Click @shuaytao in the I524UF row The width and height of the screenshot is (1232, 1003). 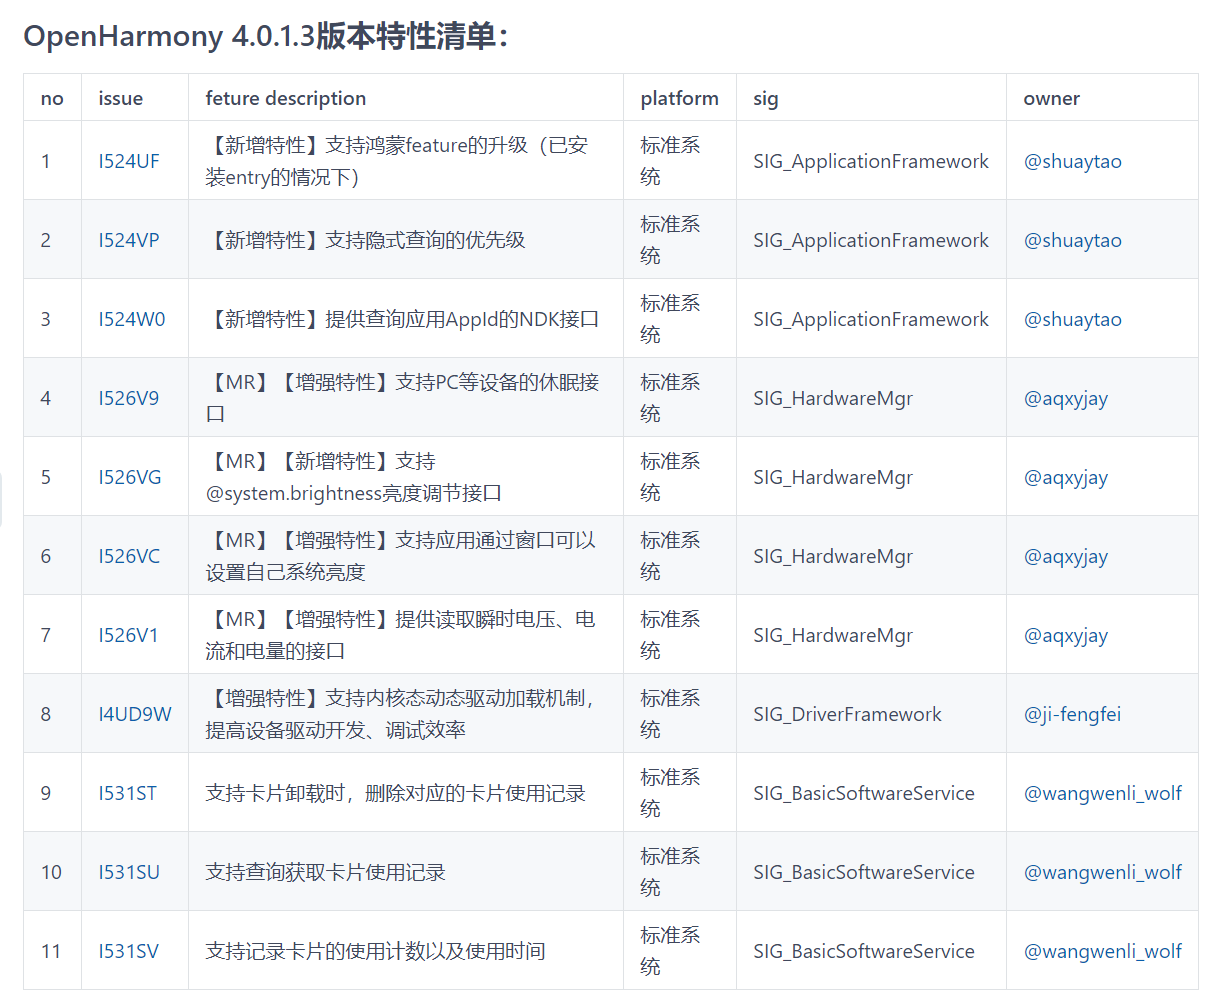tap(1072, 161)
